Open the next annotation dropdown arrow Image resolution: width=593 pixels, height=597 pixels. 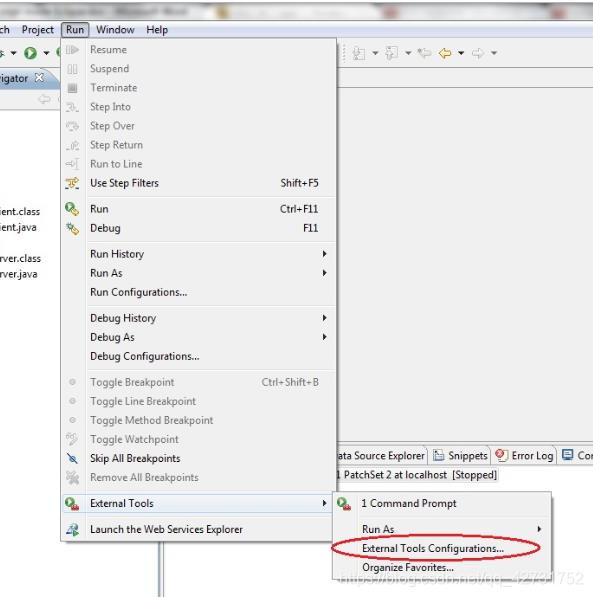(375, 53)
